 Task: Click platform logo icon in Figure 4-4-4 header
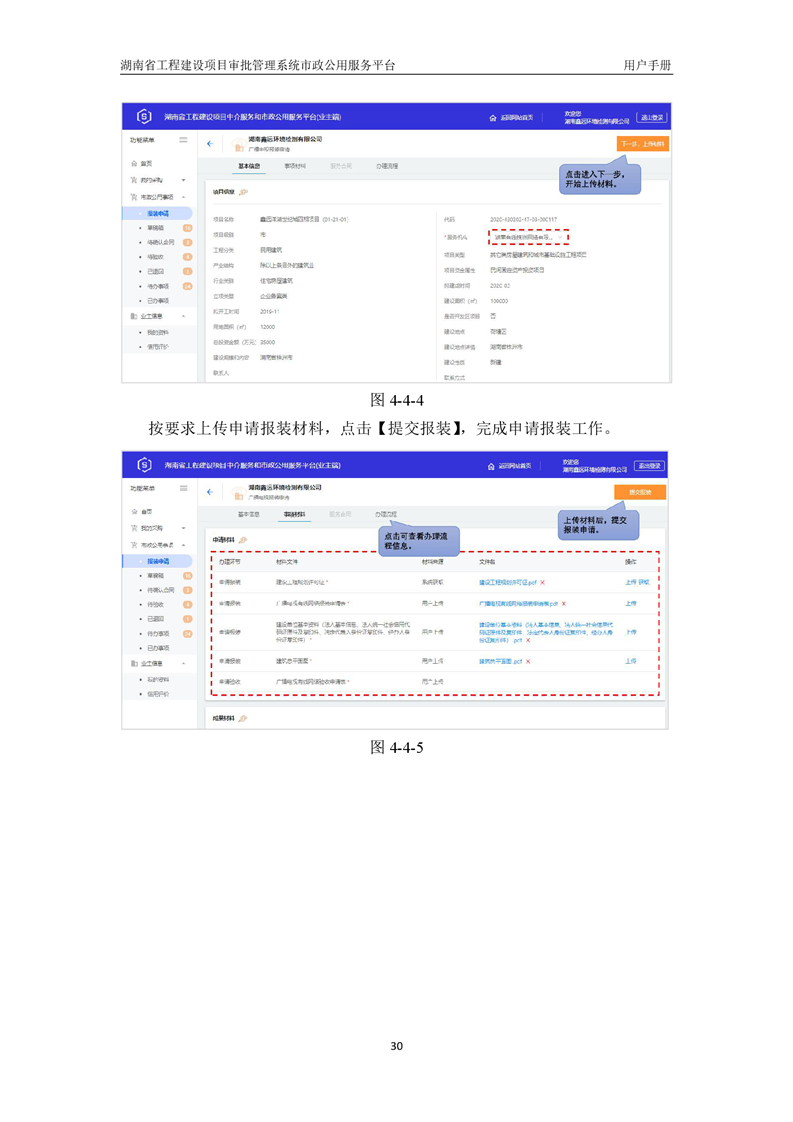pos(144,116)
